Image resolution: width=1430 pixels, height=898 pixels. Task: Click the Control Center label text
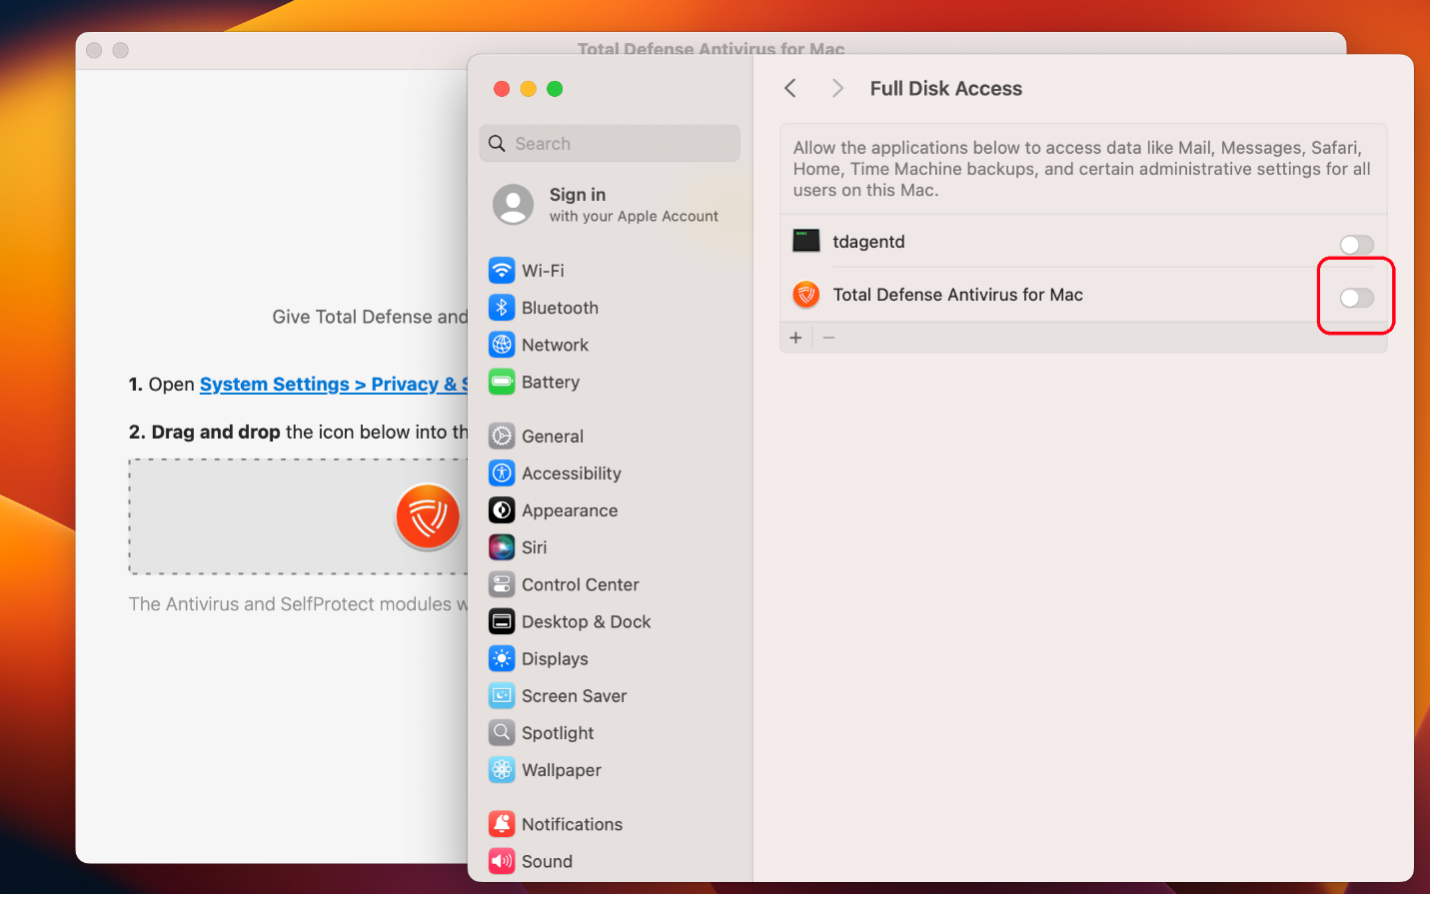(x=580, y=584)
